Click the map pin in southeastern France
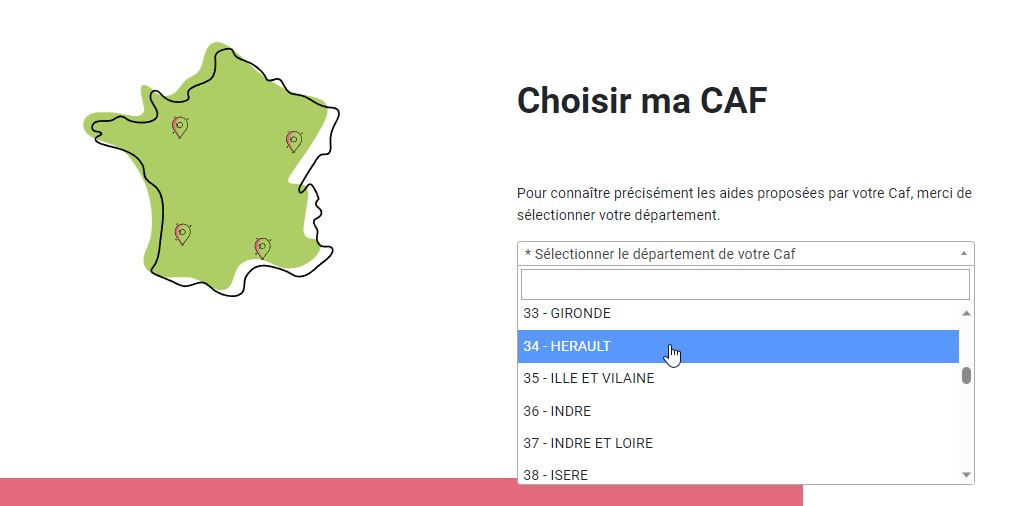The height and width of the screenshot is (506, 1034). point(262,248)
